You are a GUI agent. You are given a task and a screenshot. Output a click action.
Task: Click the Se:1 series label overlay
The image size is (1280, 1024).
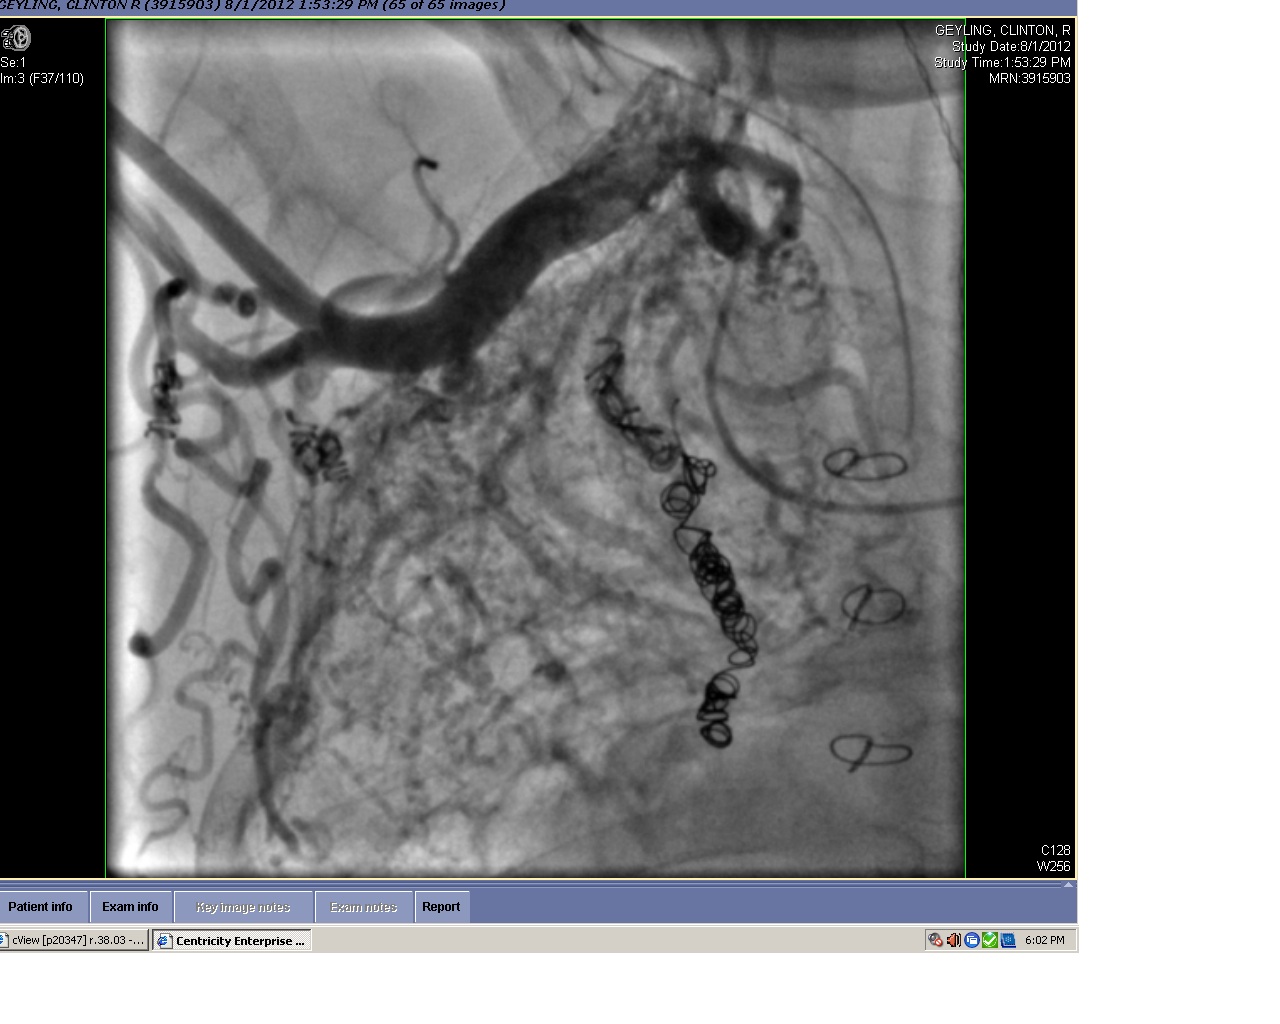coord(14,62)
